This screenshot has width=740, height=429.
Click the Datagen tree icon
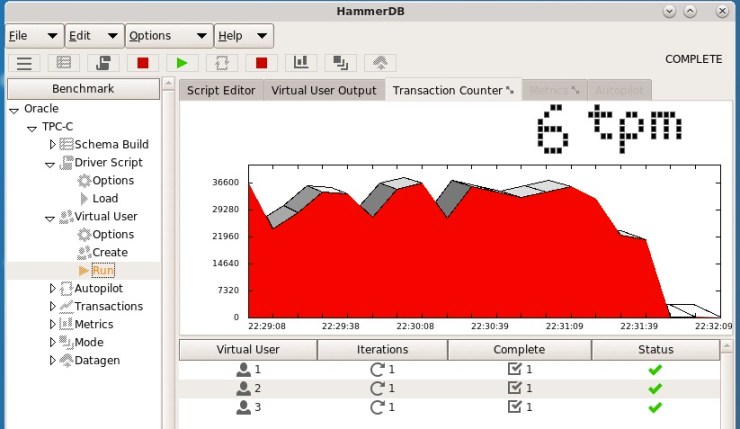[67, 361]
